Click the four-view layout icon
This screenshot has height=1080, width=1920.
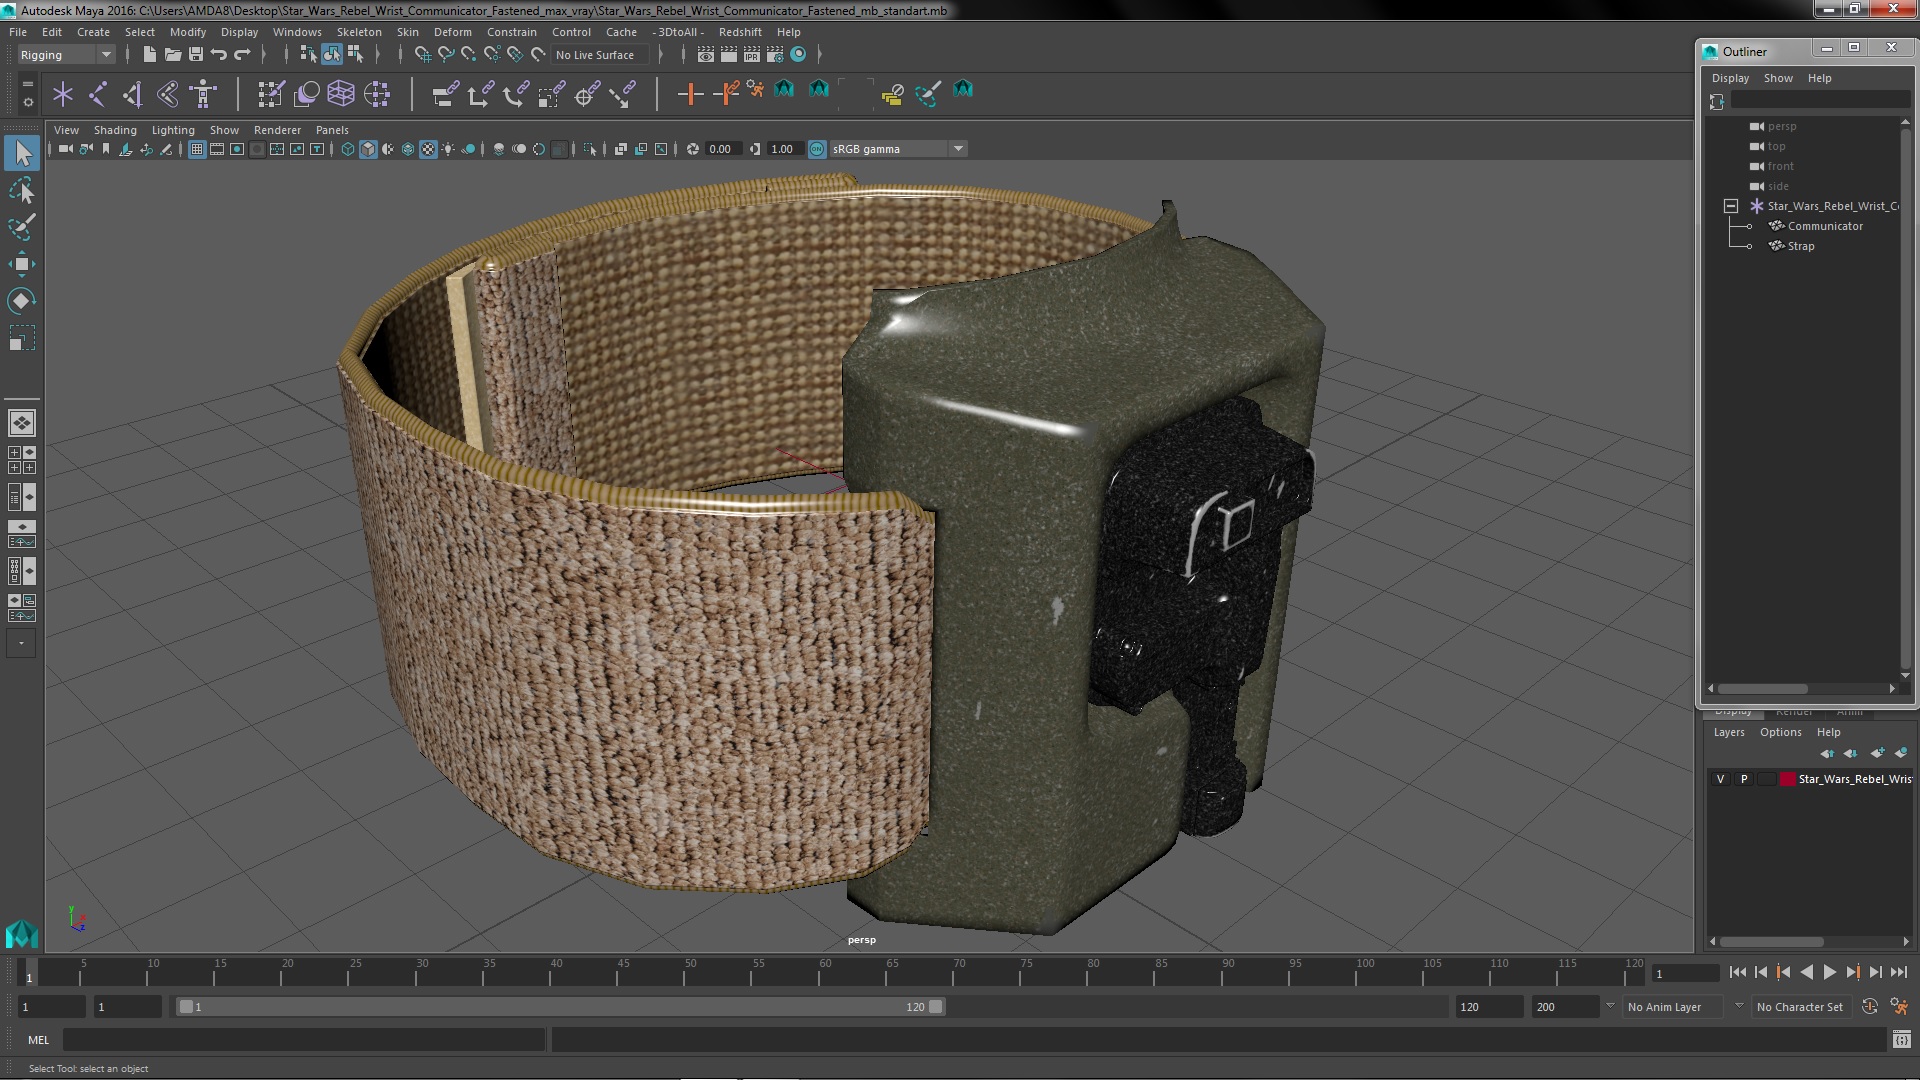[21, 460]
